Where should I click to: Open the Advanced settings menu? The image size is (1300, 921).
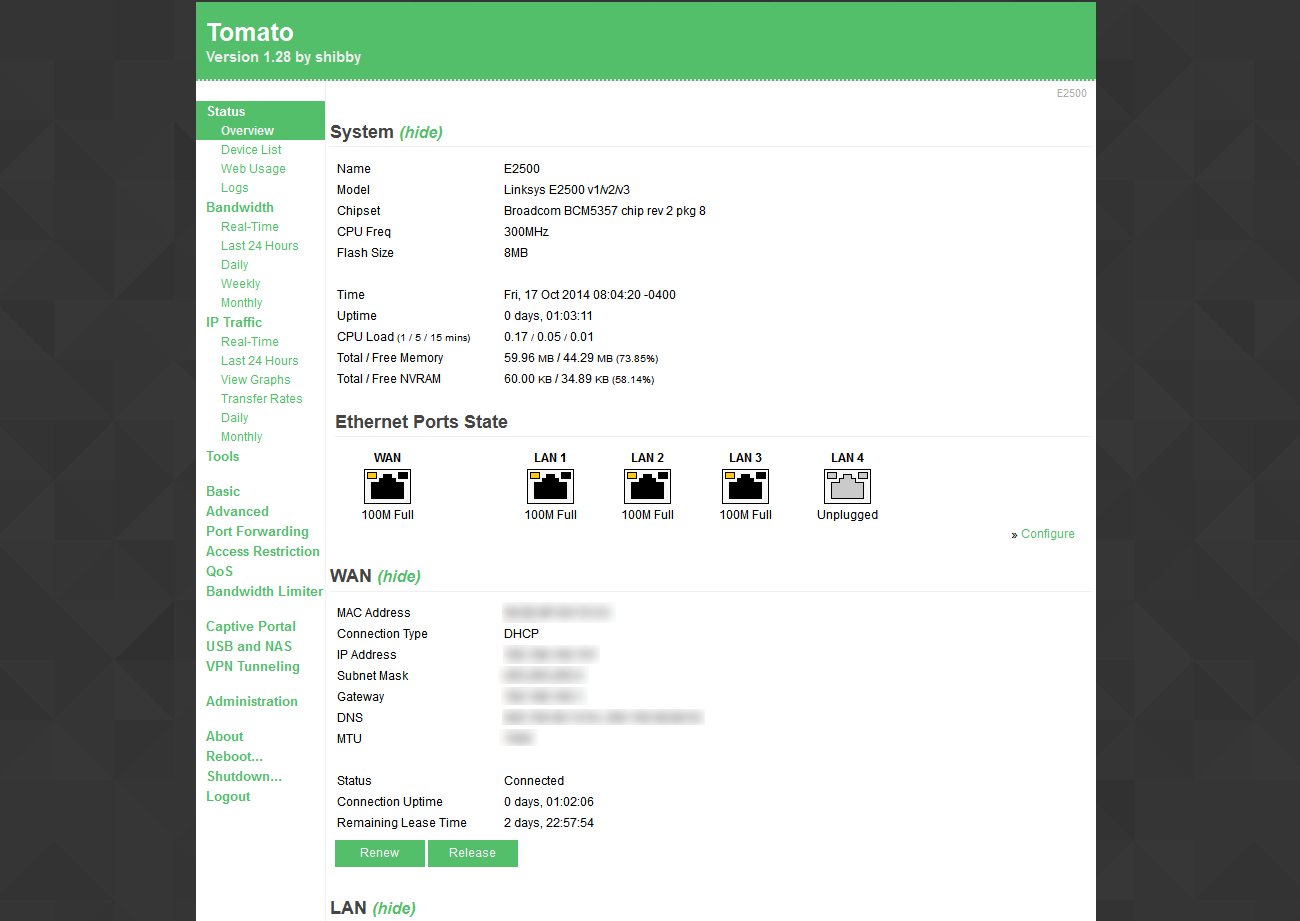pos(237,511)
